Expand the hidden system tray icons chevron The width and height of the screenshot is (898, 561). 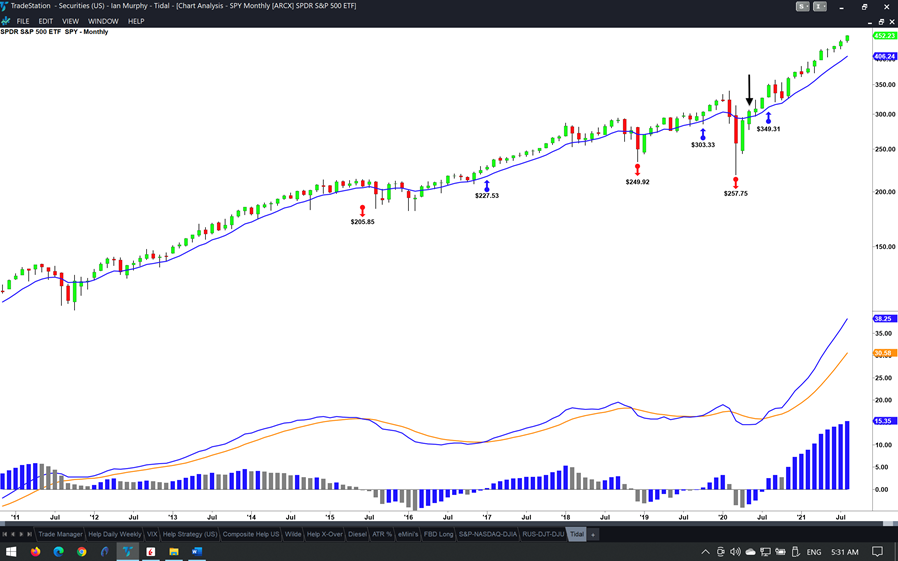pos(705,552)
